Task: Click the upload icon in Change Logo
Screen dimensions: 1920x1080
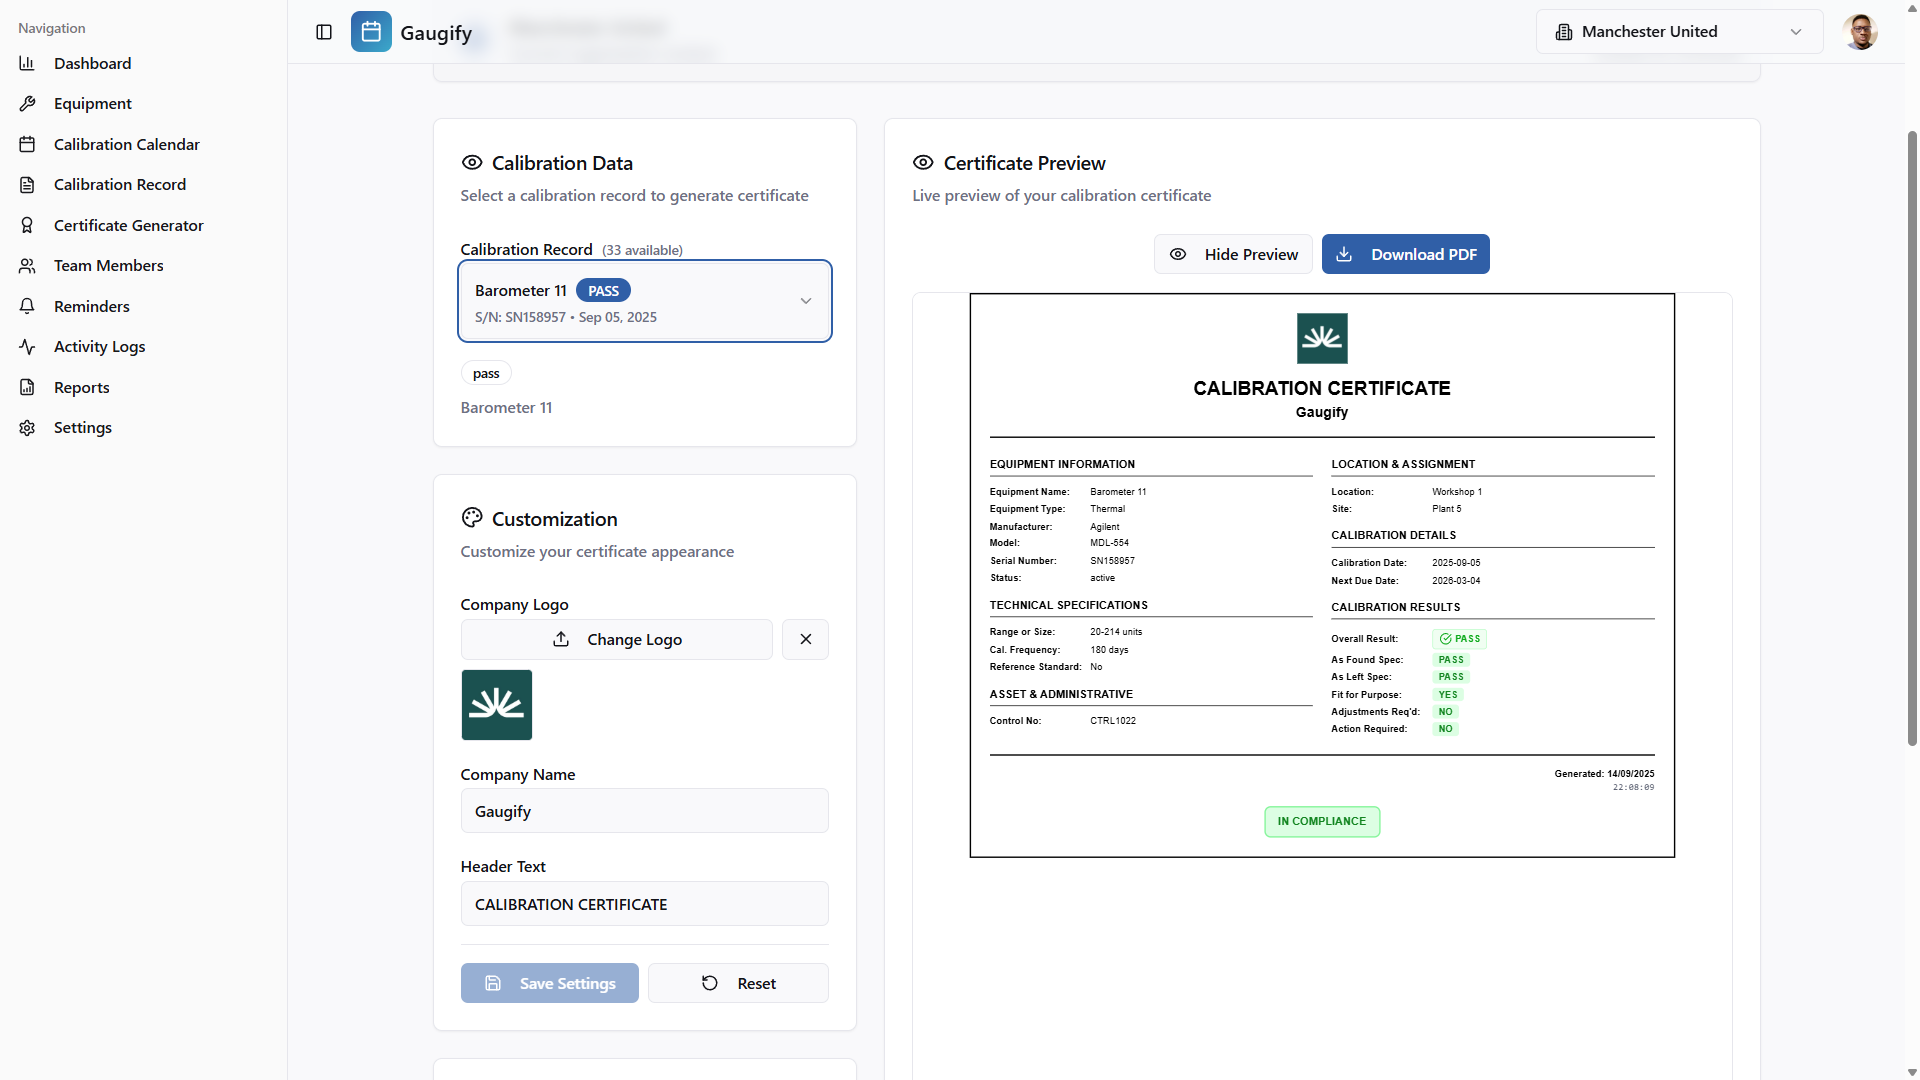Action: [561, 639]
